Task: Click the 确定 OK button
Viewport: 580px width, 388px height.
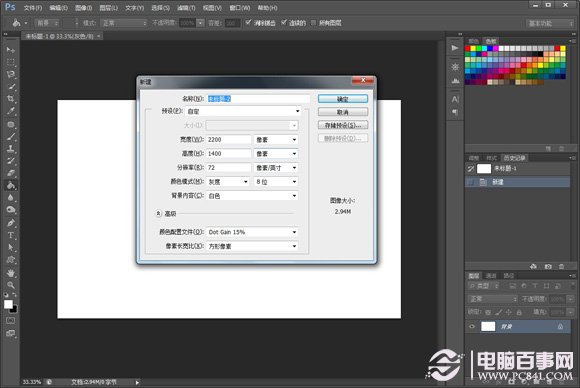Action: [x=343, y=99]
